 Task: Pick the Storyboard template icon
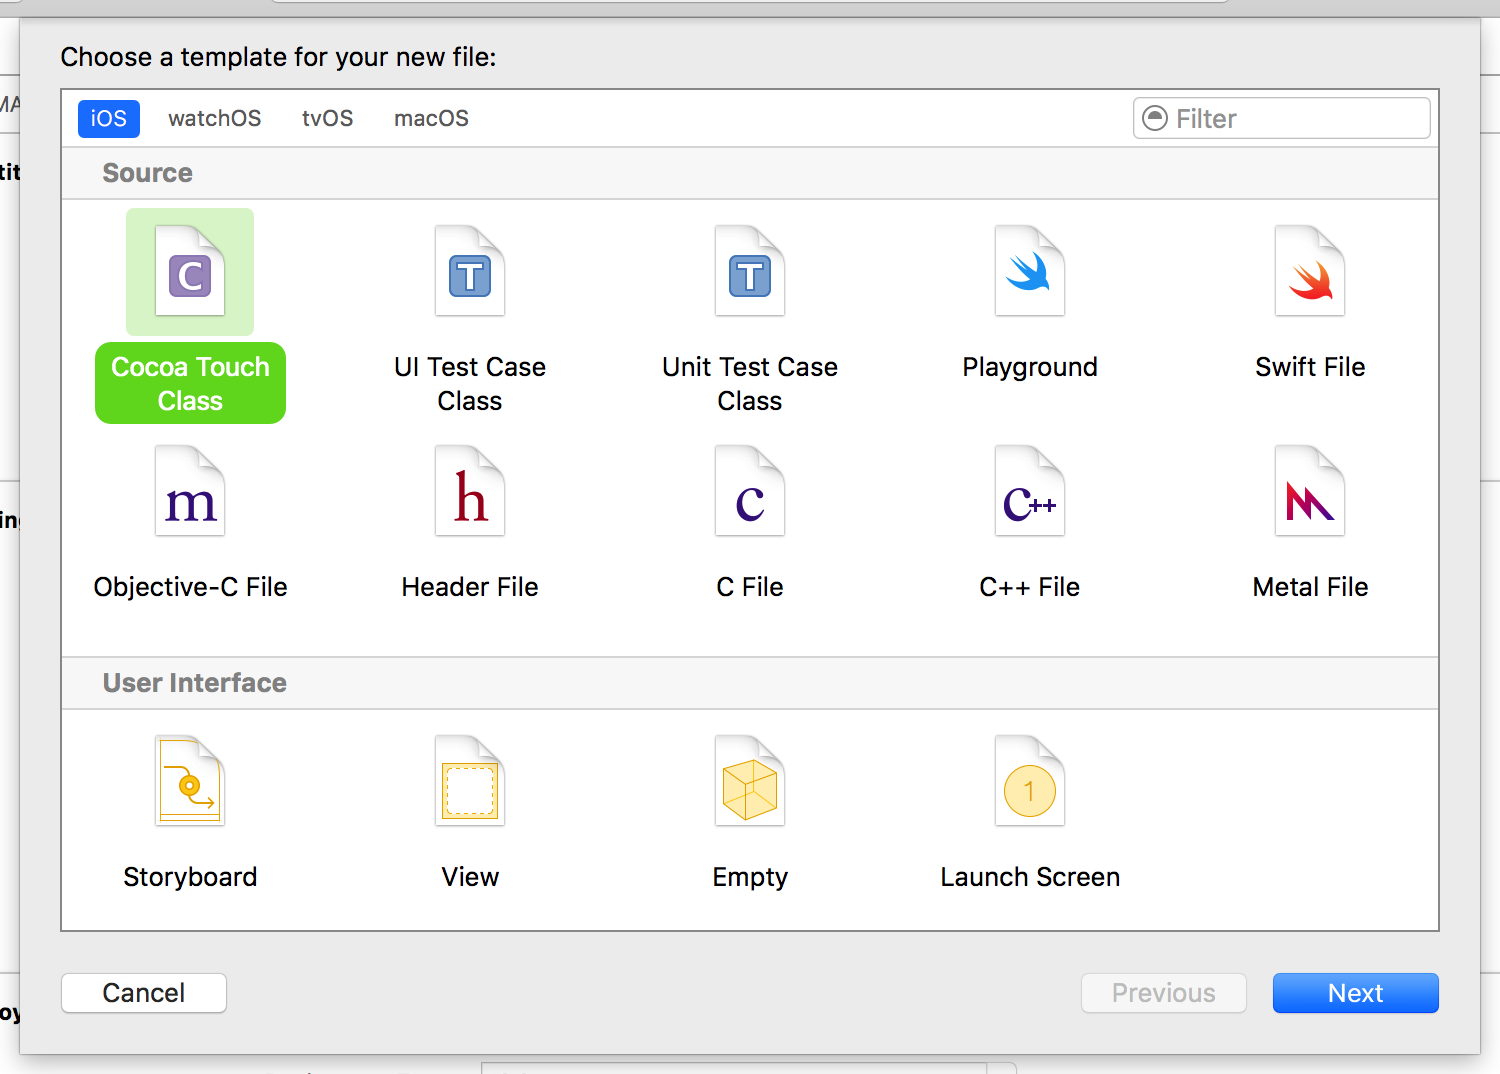point(190,782)
